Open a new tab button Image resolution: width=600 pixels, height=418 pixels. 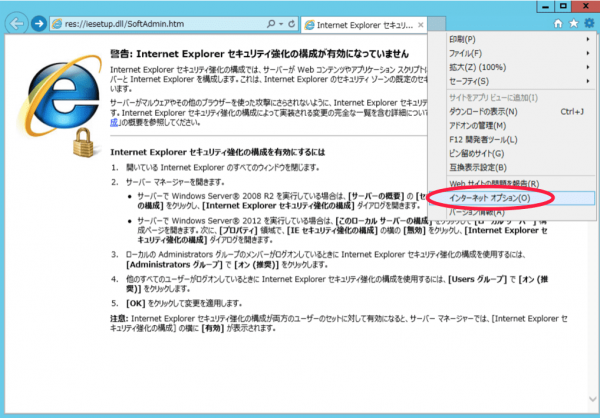pyautogui.click(x=436, y=24)
